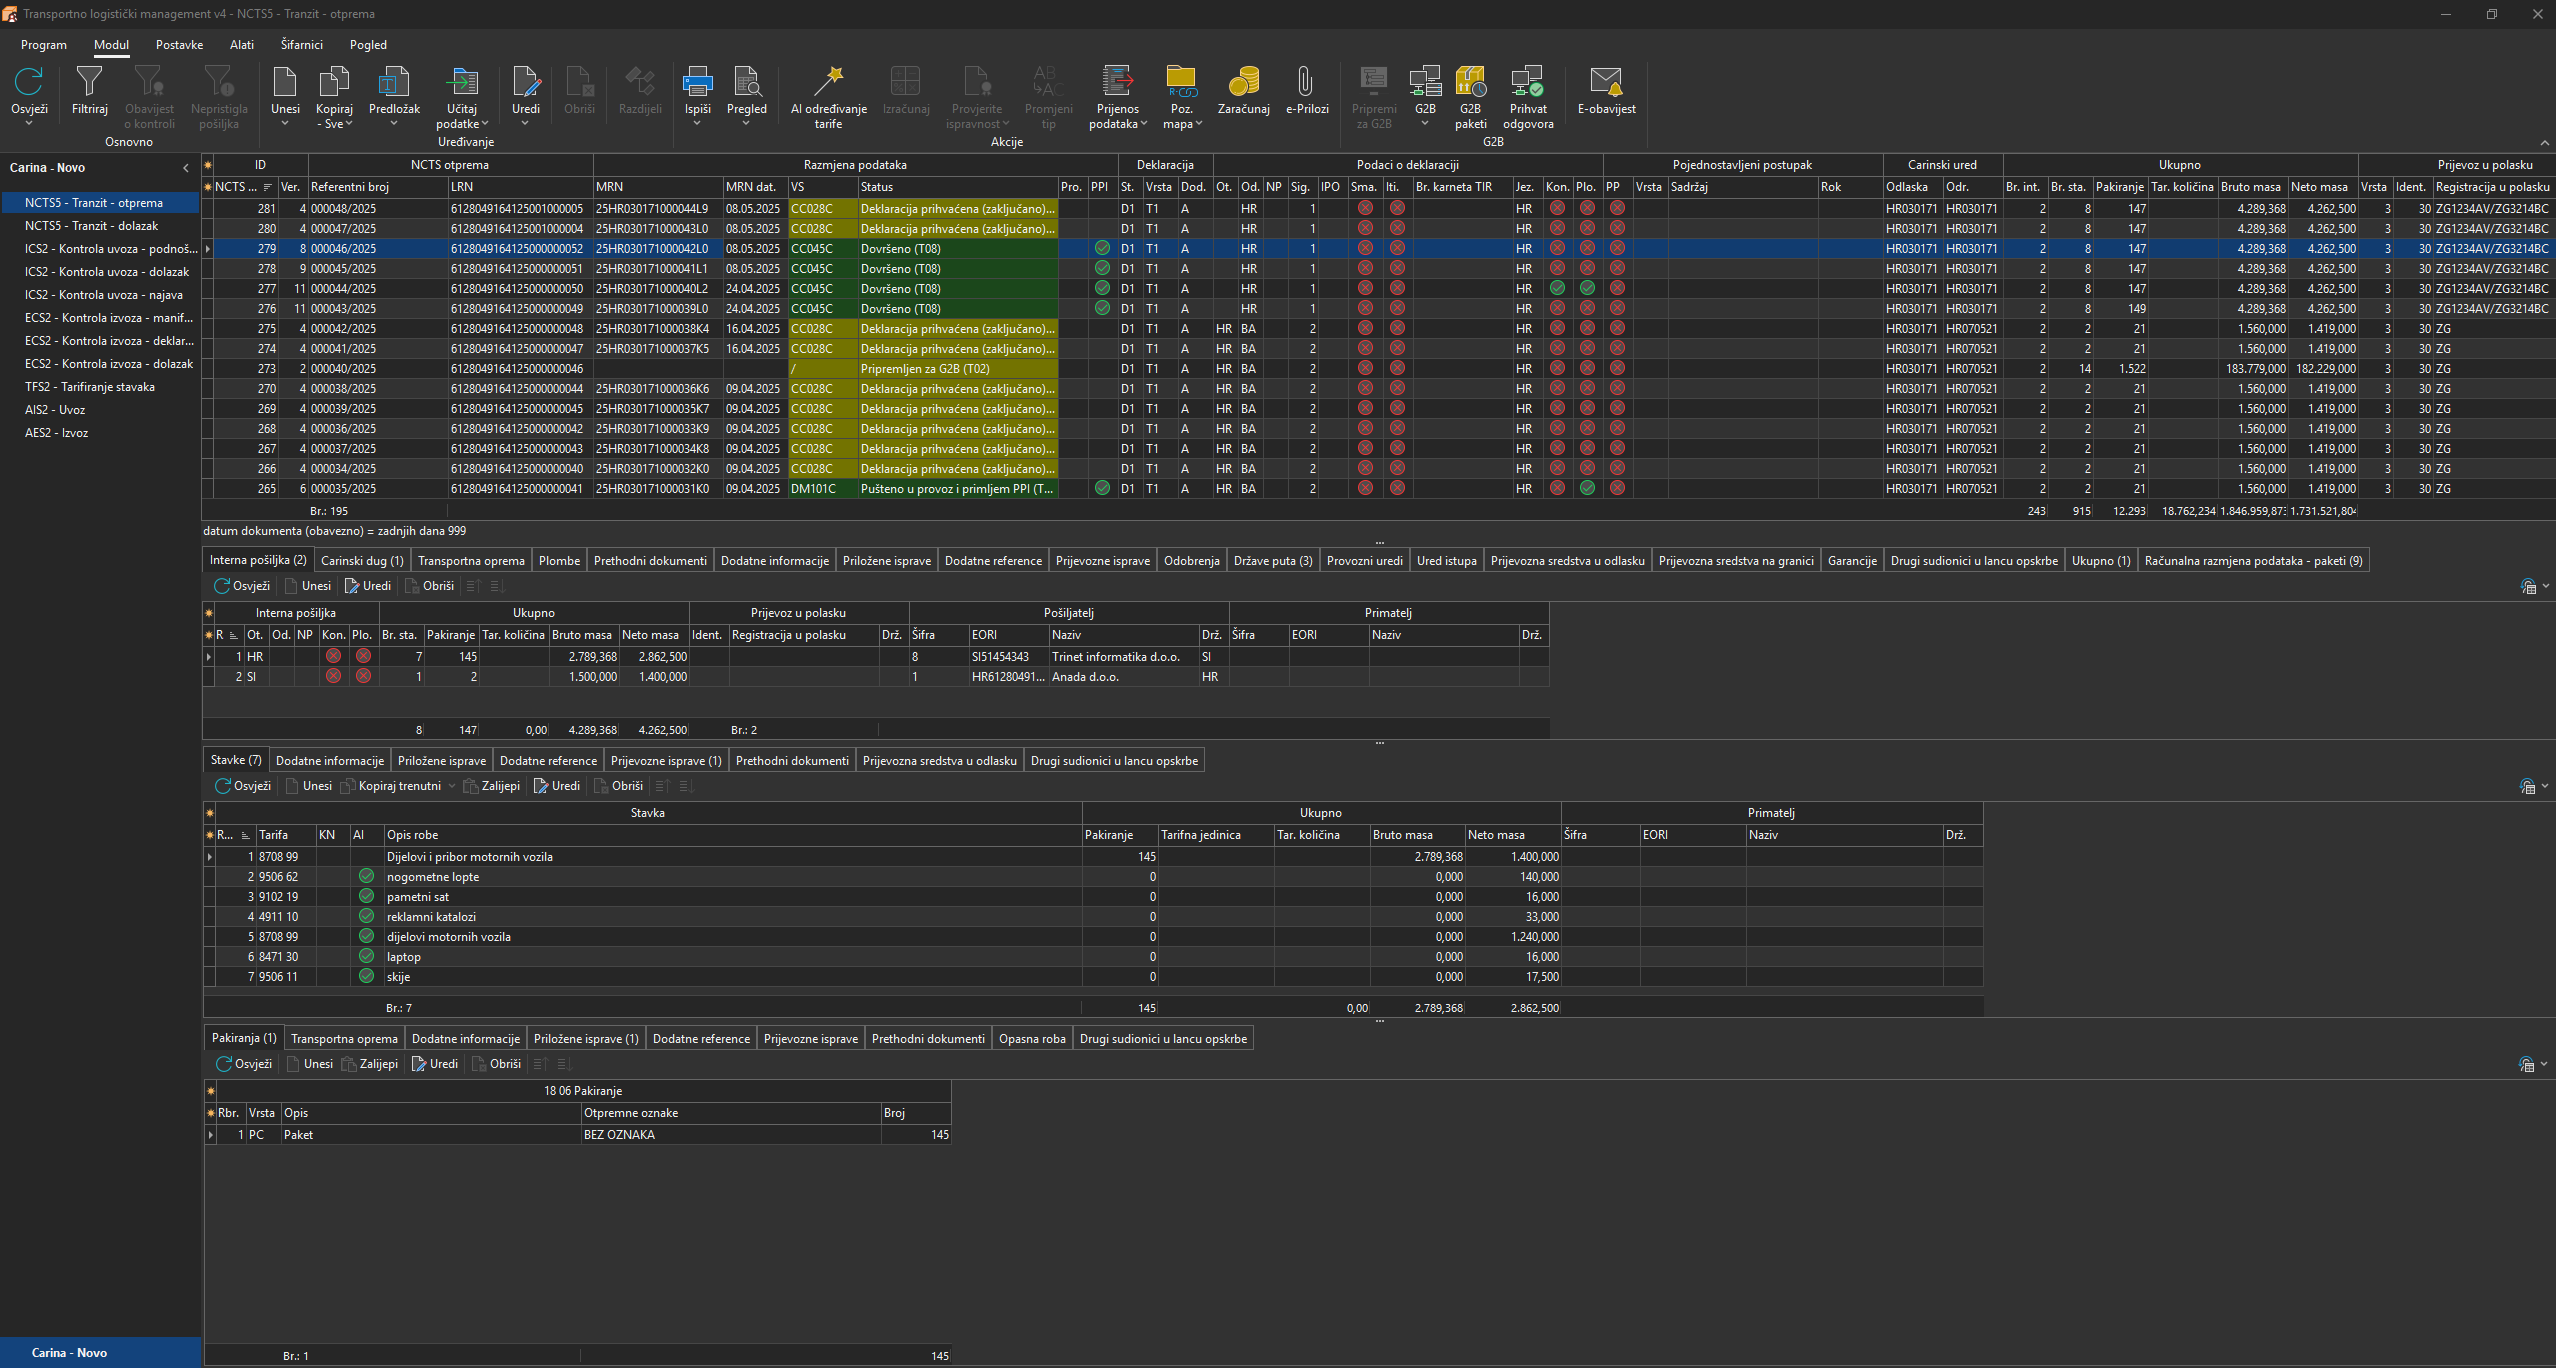Toggle Plo. green status in row 000035/2025
Screen dimensions: 2556x1368
pyautogui.click(x=1587, y=488)
